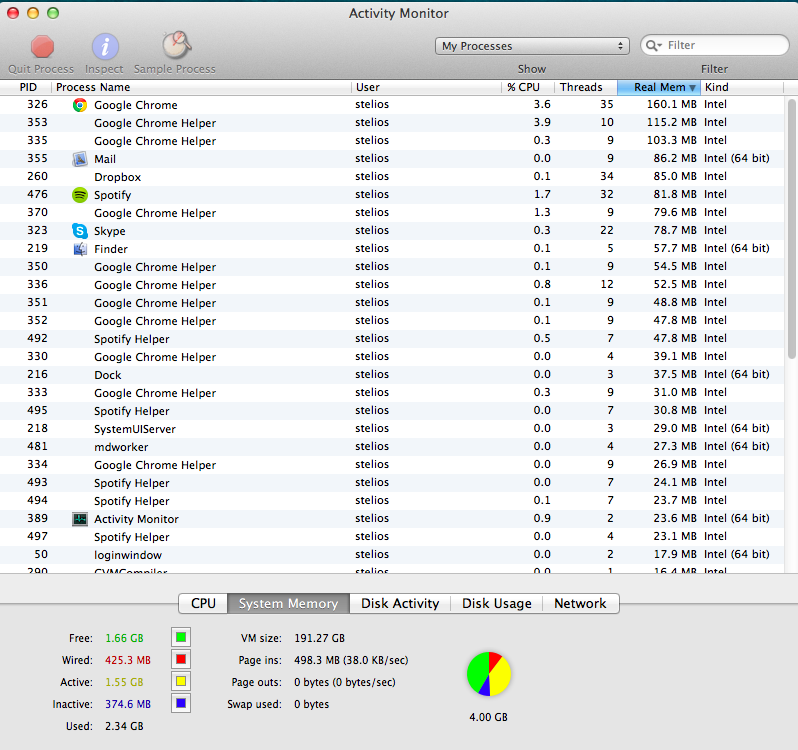Click the 86.2 MB Mail memory value
The width and height of the screenshot is (798, 750).
click(675, 158)
